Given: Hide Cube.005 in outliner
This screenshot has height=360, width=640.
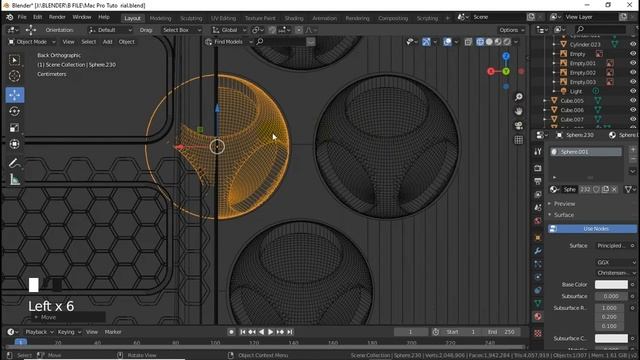Looking at the screenshot, I should 633,100.
